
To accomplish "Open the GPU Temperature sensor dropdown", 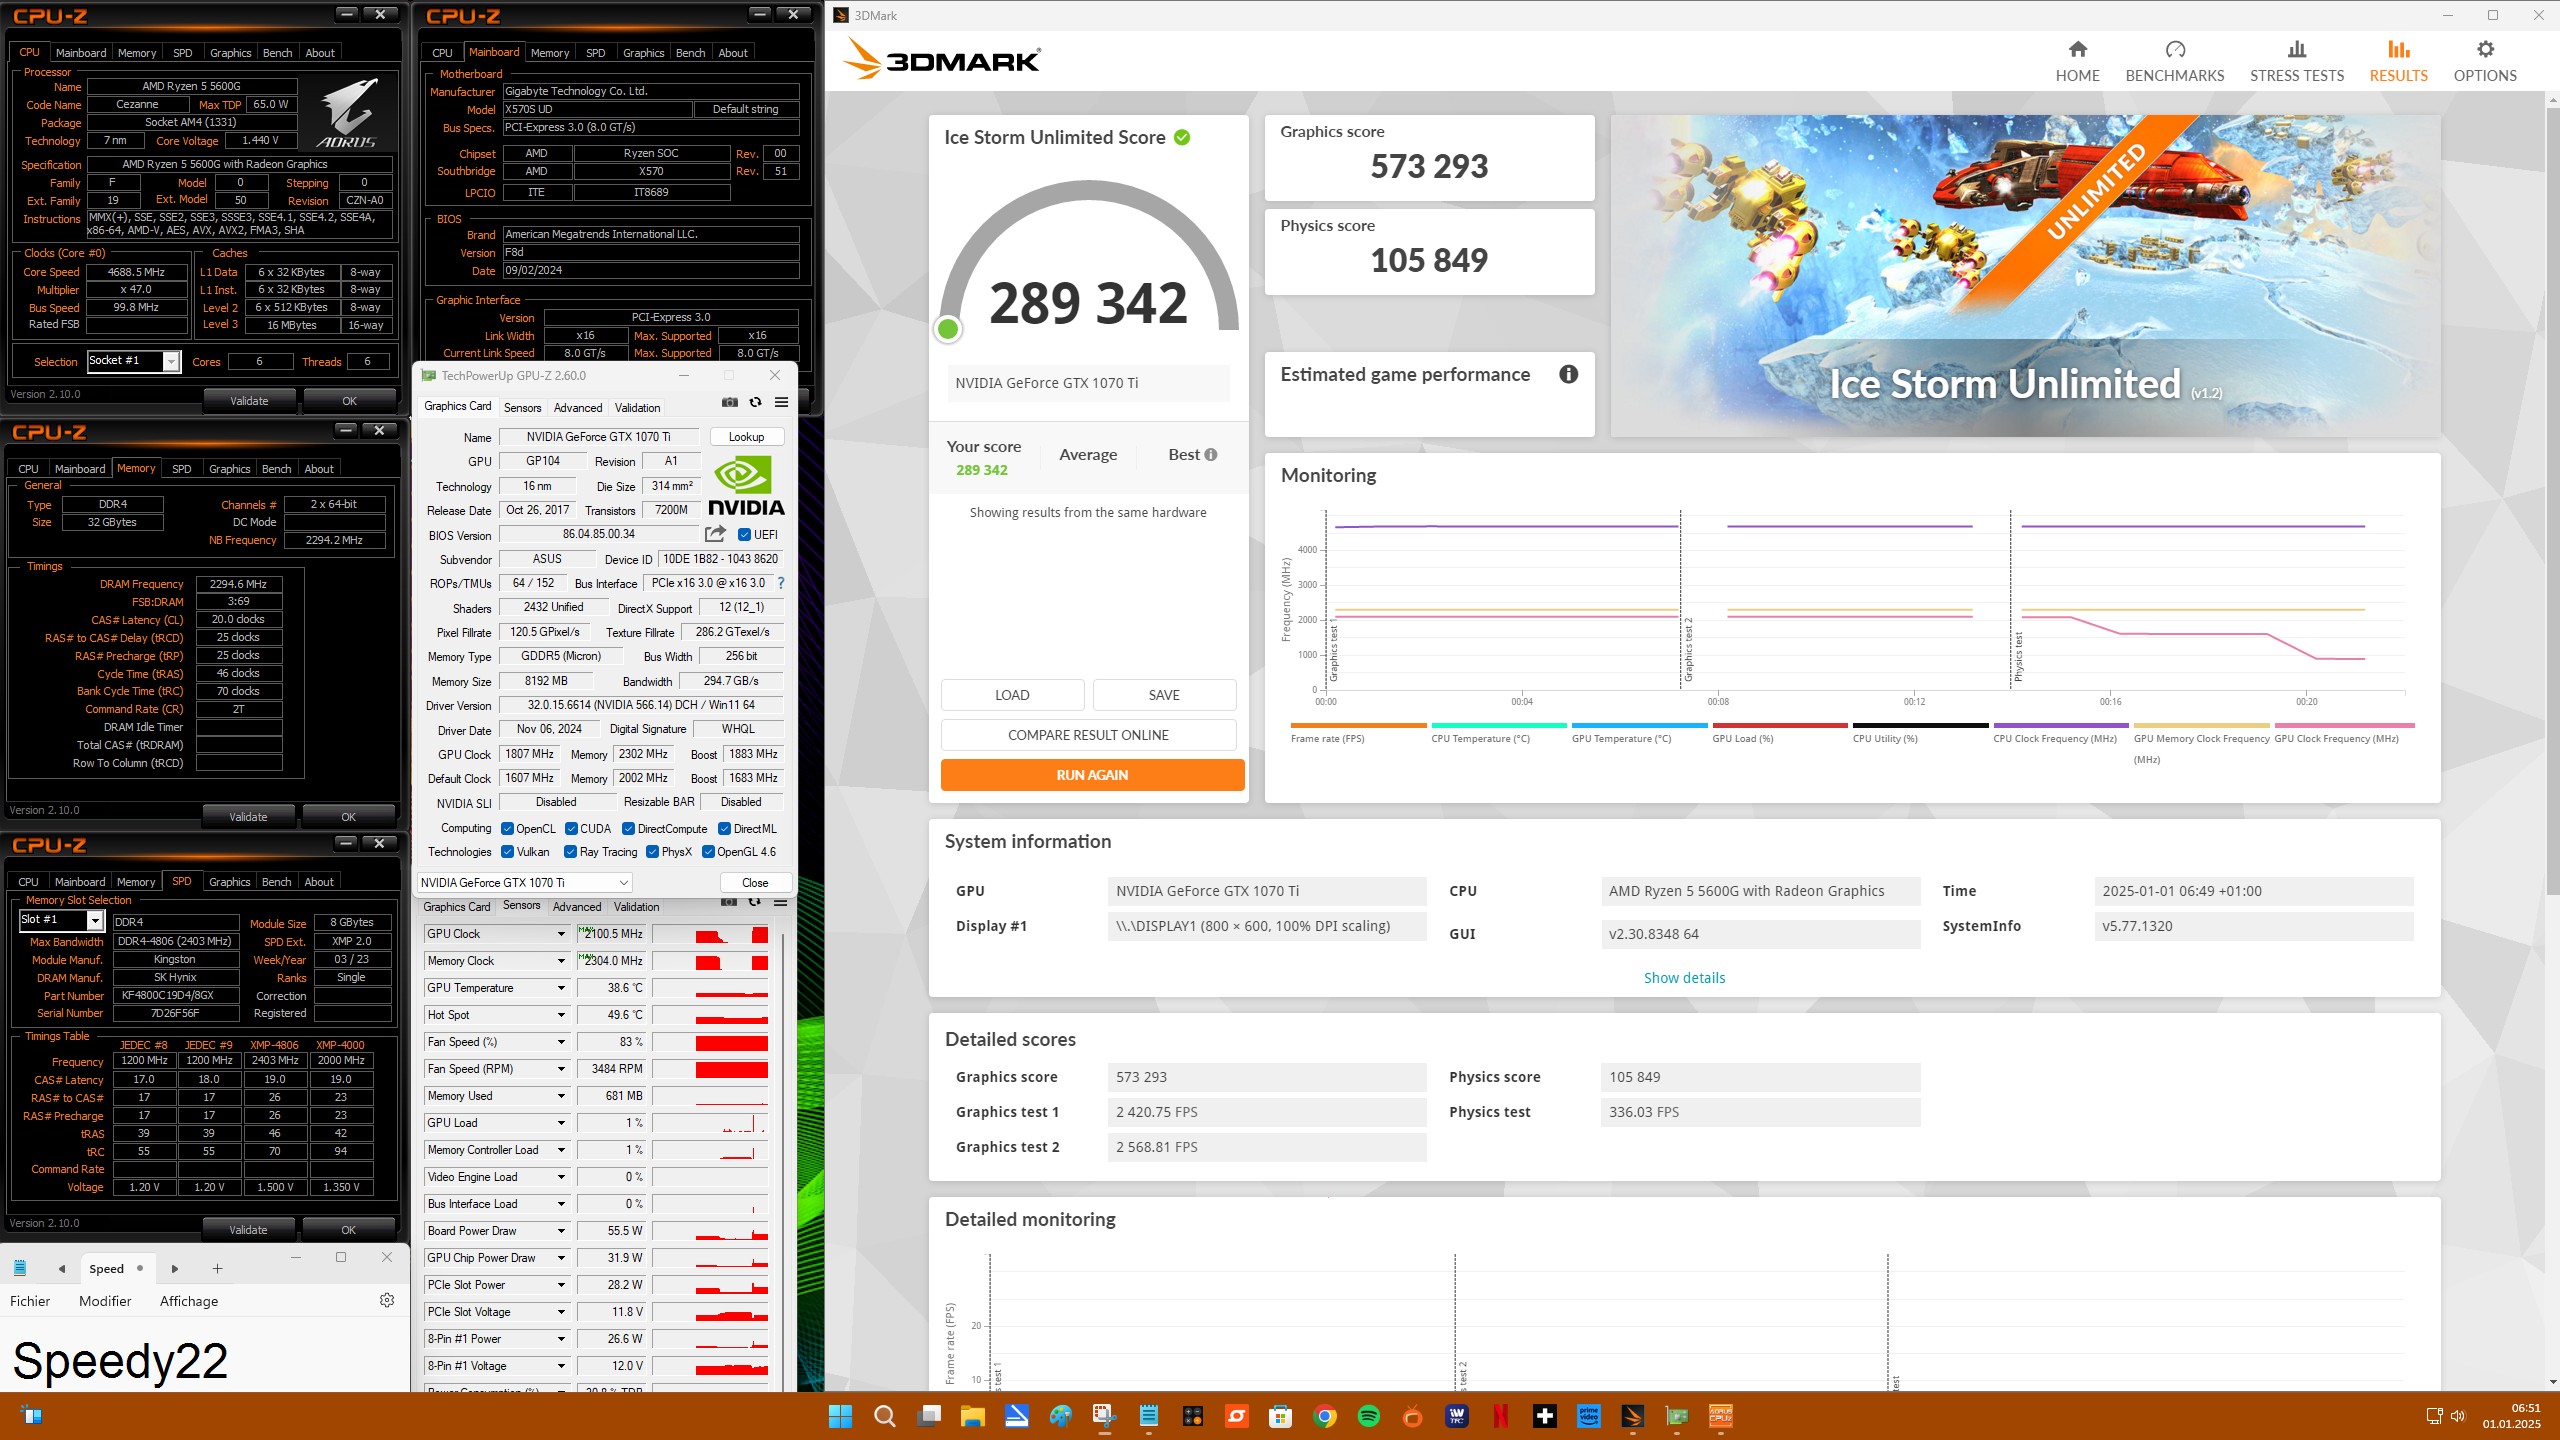I will coord(561,988).
